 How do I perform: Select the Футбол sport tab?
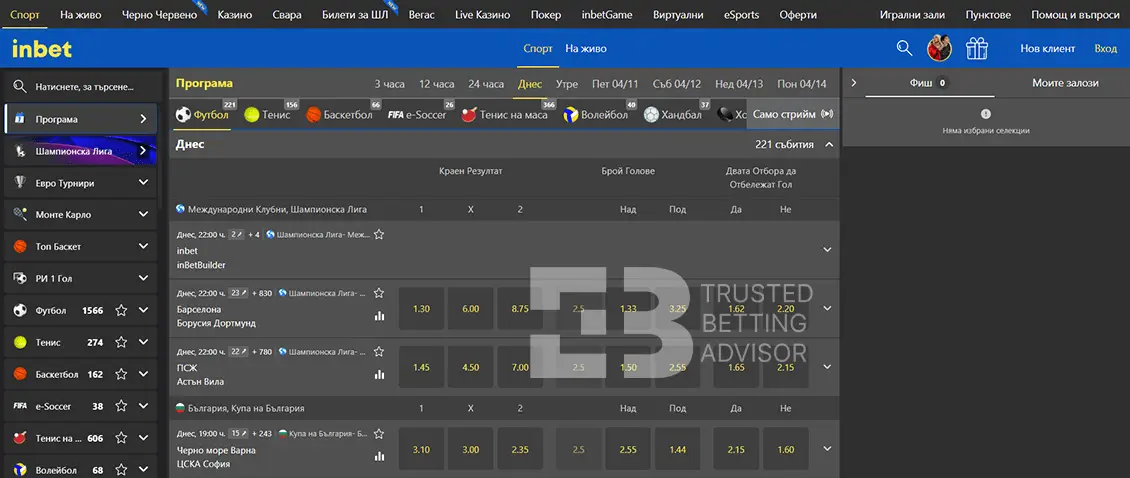coord(203,115)
